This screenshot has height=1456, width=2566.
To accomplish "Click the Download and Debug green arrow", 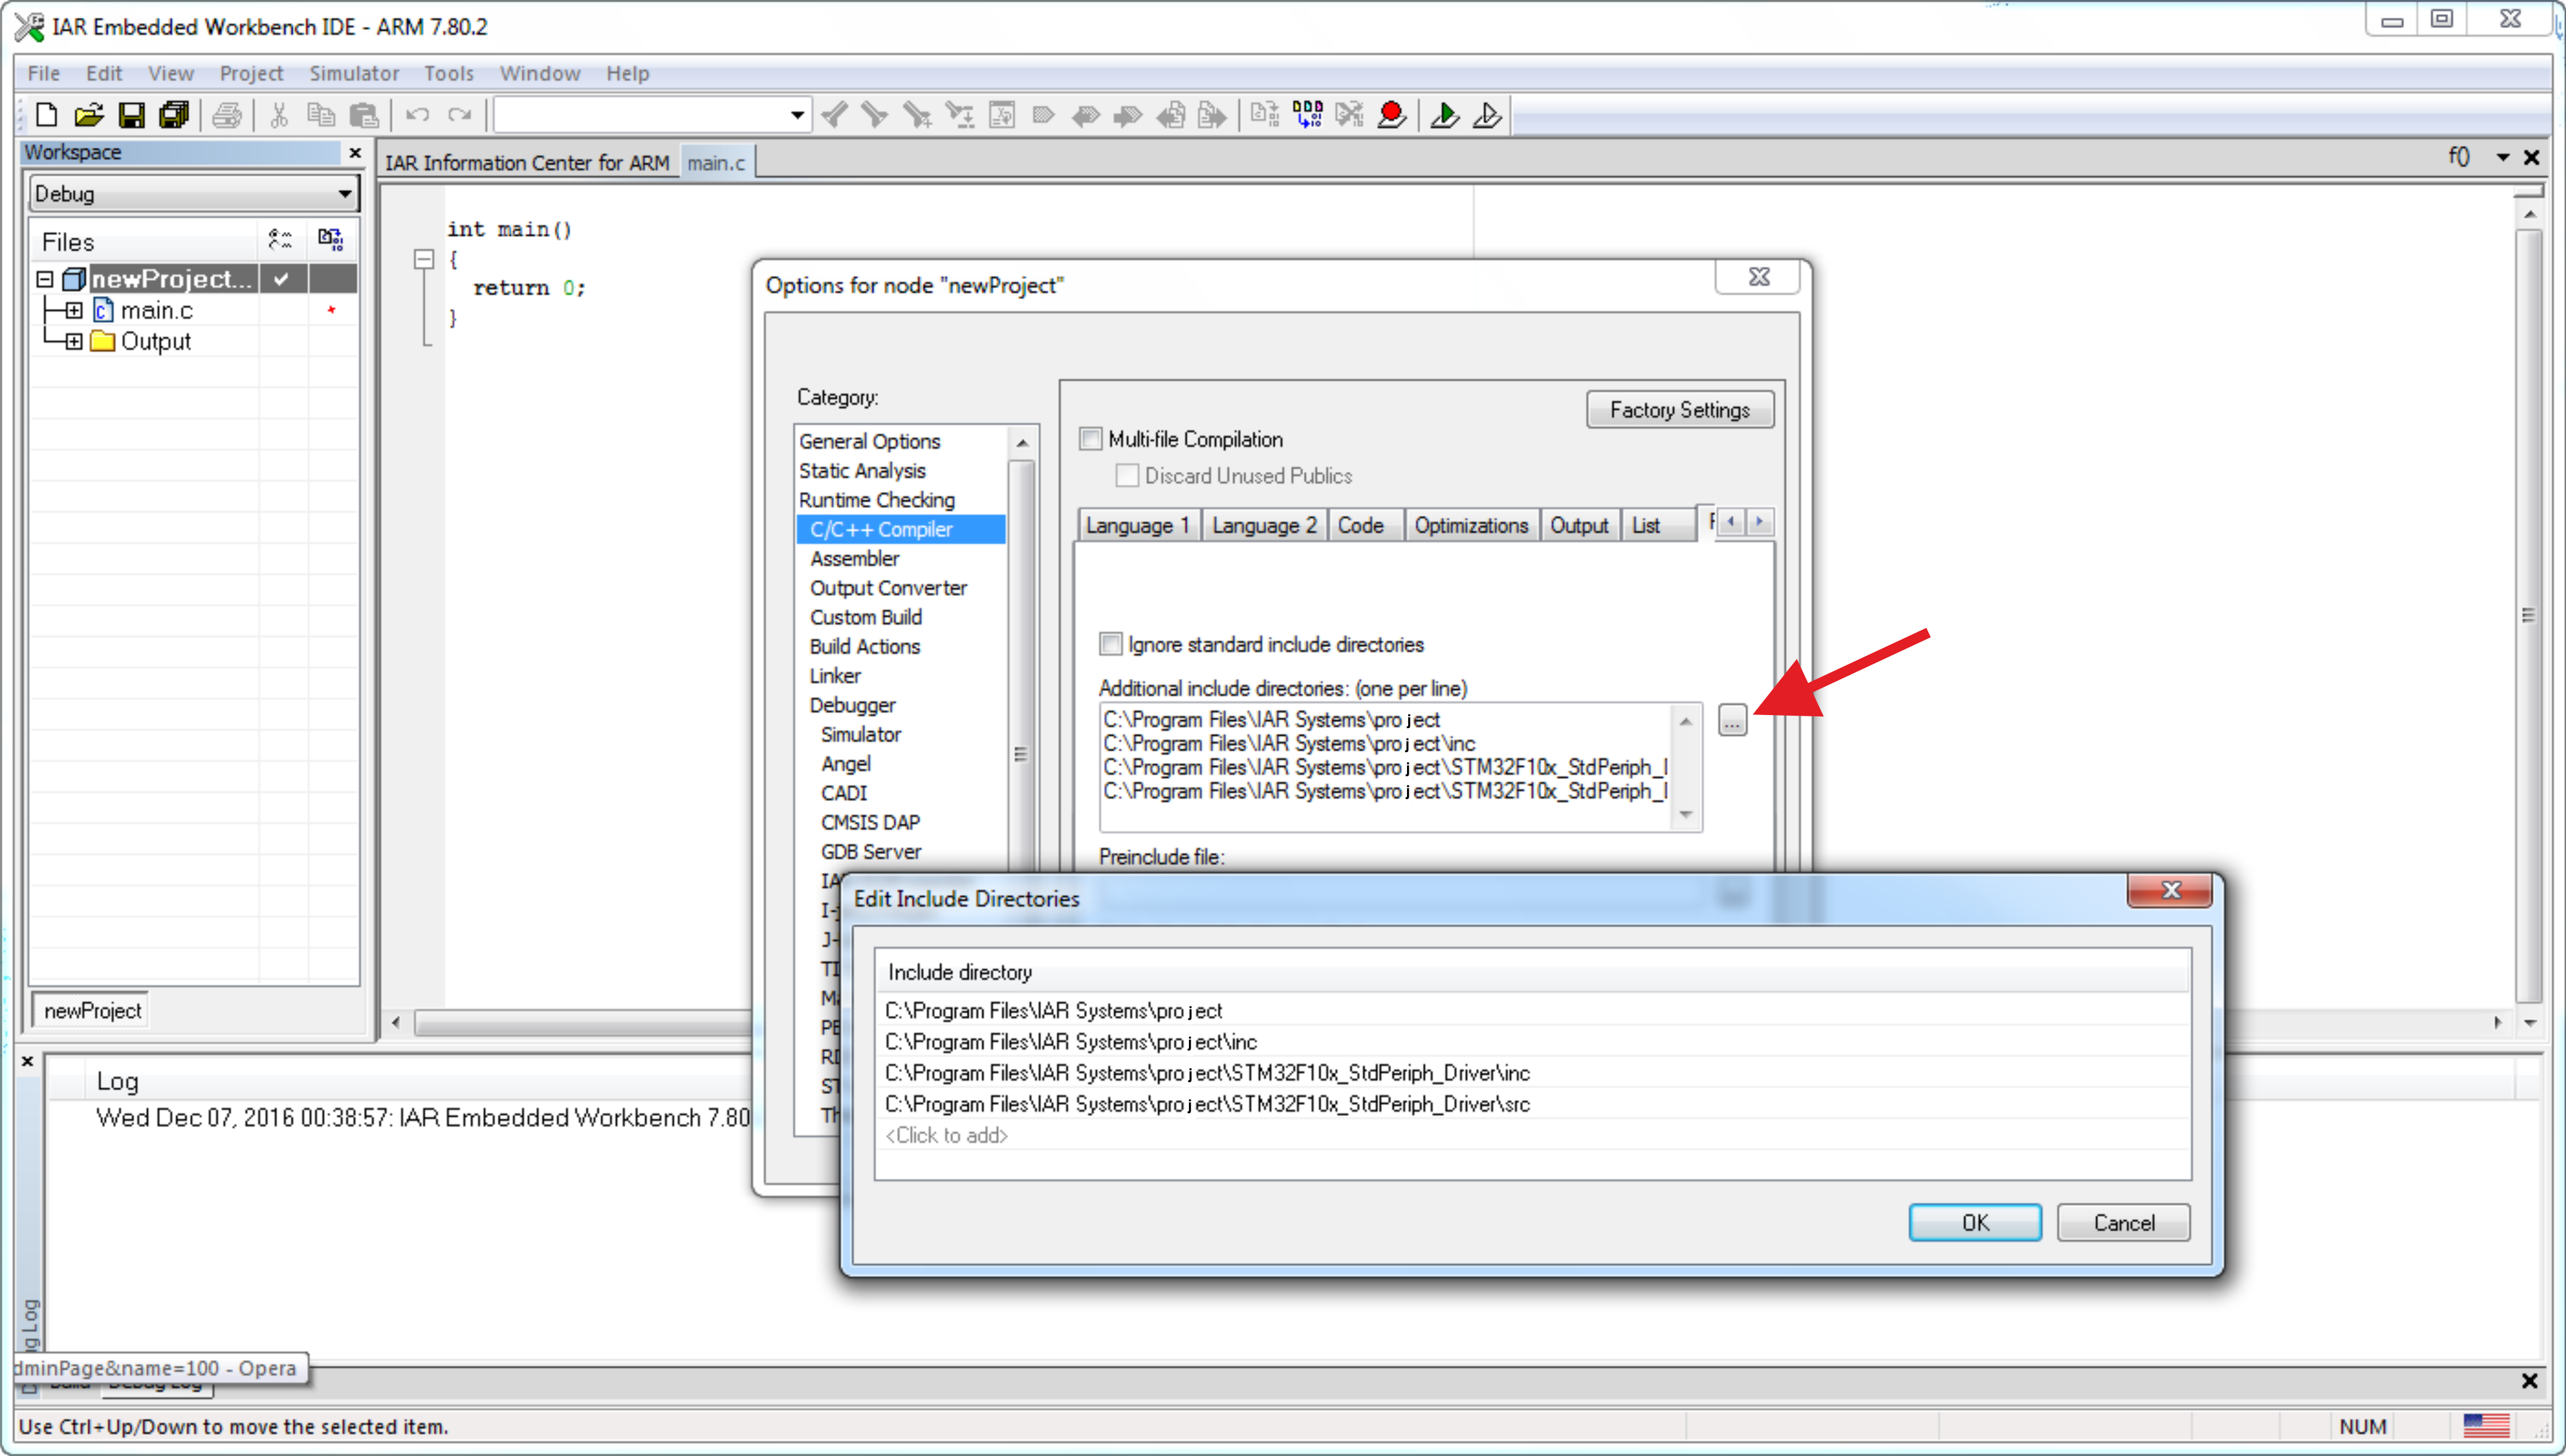I will (x=1444, y=116).
